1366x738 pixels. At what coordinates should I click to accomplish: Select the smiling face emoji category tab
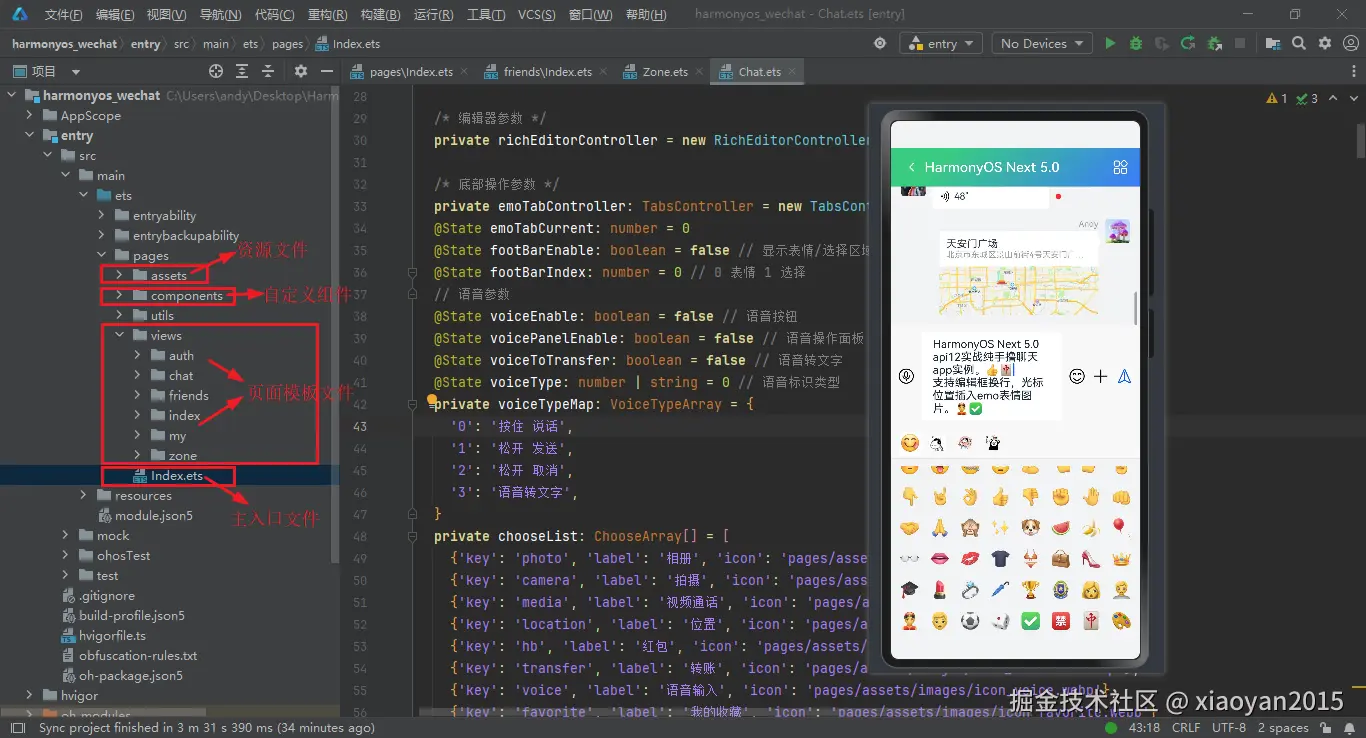coord(909,442)
